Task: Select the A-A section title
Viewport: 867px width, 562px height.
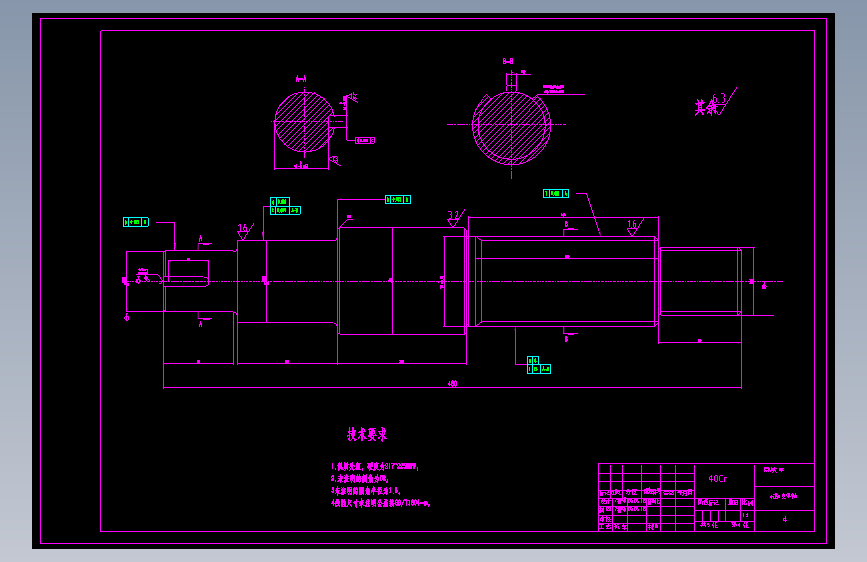Action: tap(301, 79)
